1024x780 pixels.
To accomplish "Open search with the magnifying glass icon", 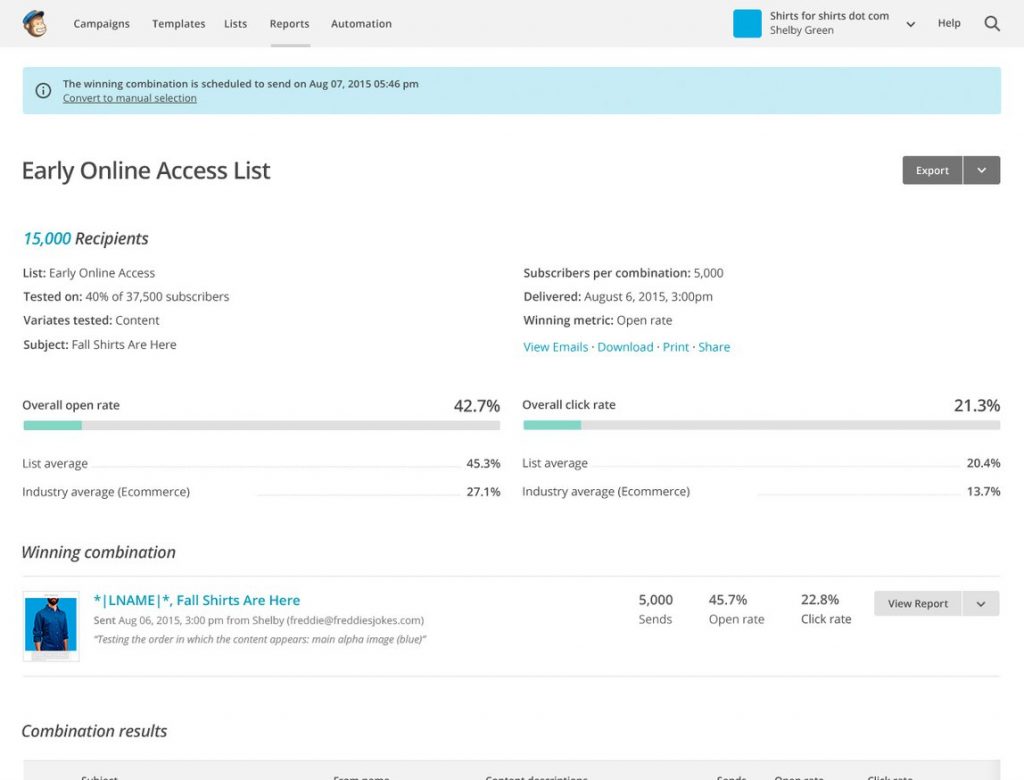I will click(x=992, y=24).
